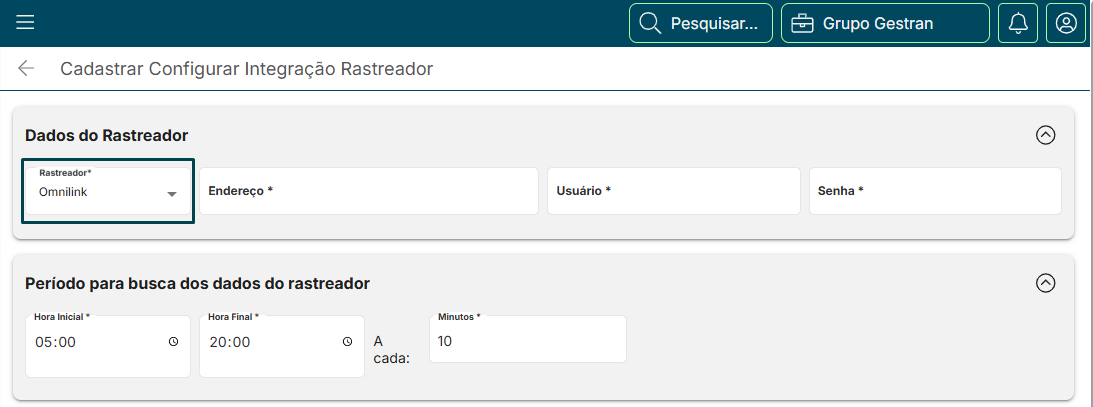This screenshot has width=1093, height=407.
Task: Click the Hora Inicial time value
Action: click(x=56, y=342)
